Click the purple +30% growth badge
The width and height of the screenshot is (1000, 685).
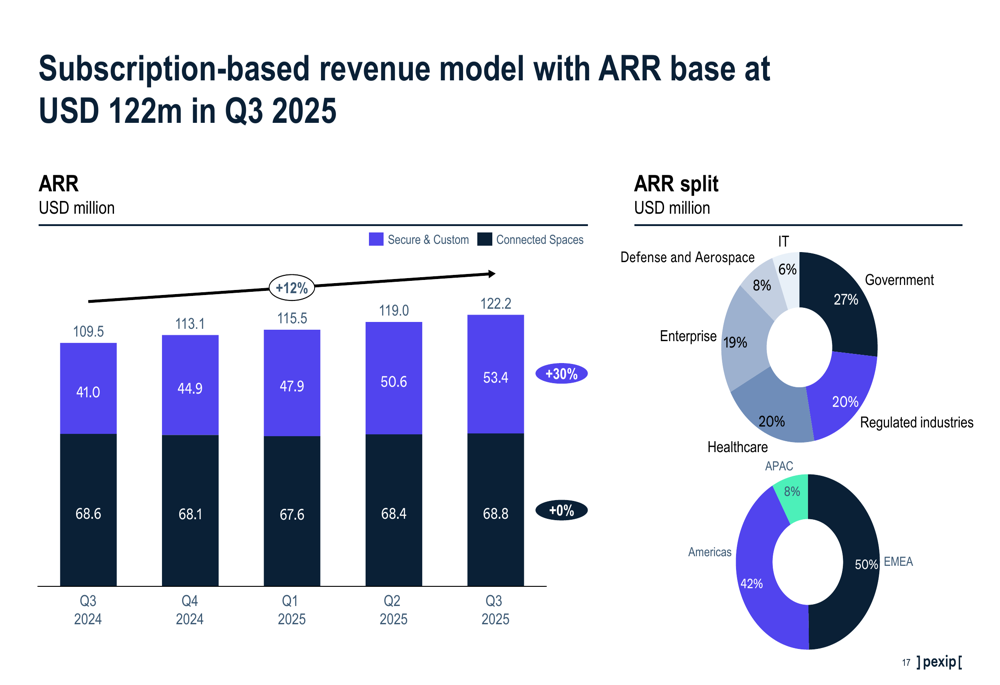pyautogui.click(x=561, y=374)
